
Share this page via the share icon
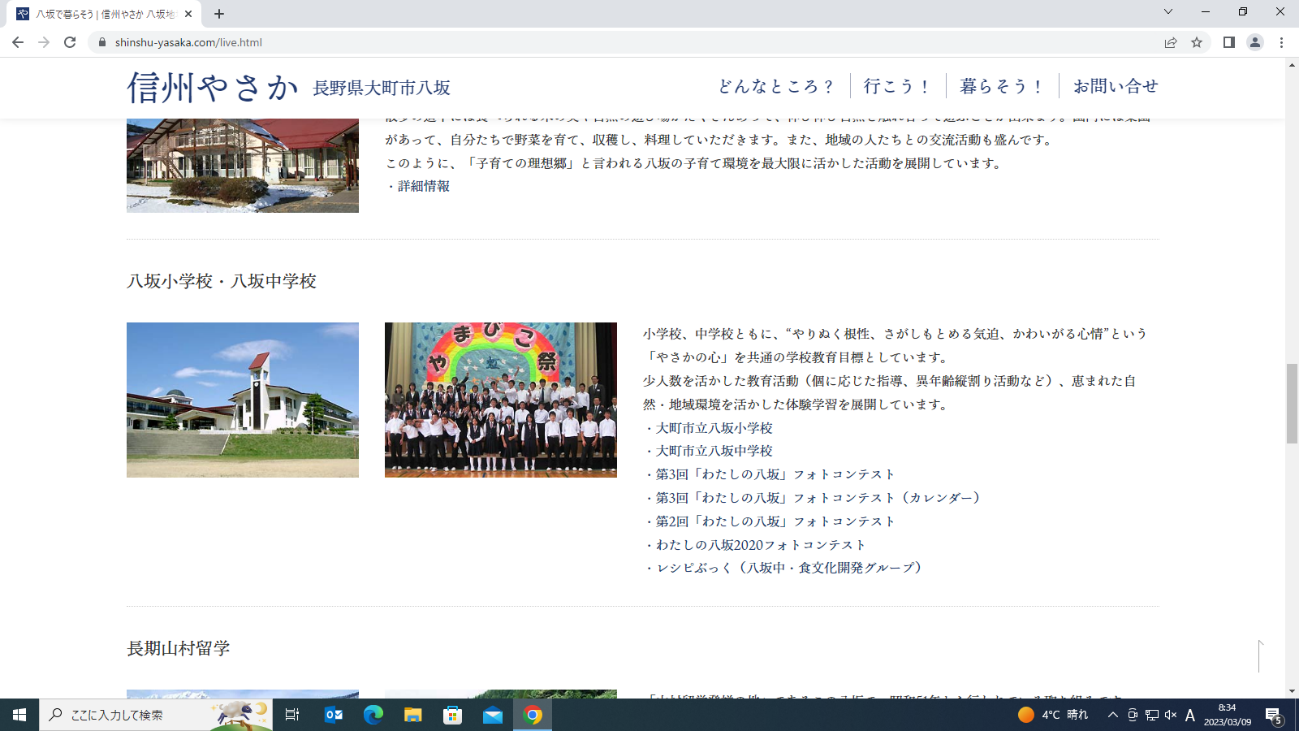tap(1170, 42)
